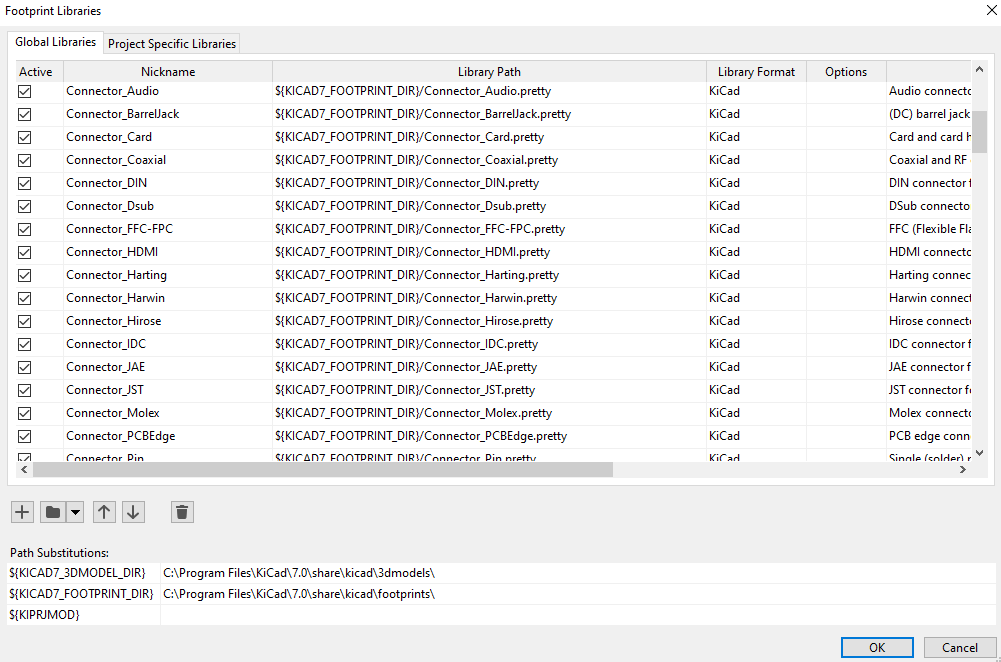The height and width of the screenshot is (662, 1001).
Task: Toggle Active checkbox for Connector_BarrelJack
Action: 24,114
